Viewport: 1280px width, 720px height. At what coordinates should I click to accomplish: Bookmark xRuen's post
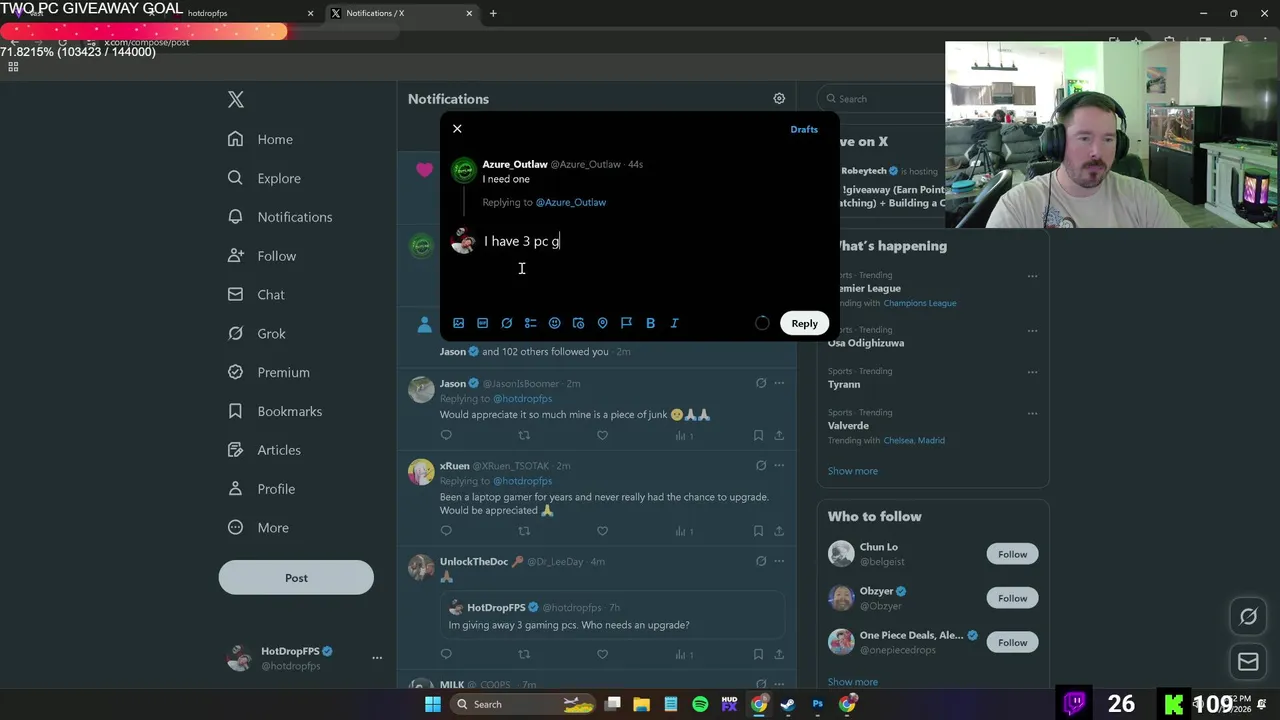[758, 531]
